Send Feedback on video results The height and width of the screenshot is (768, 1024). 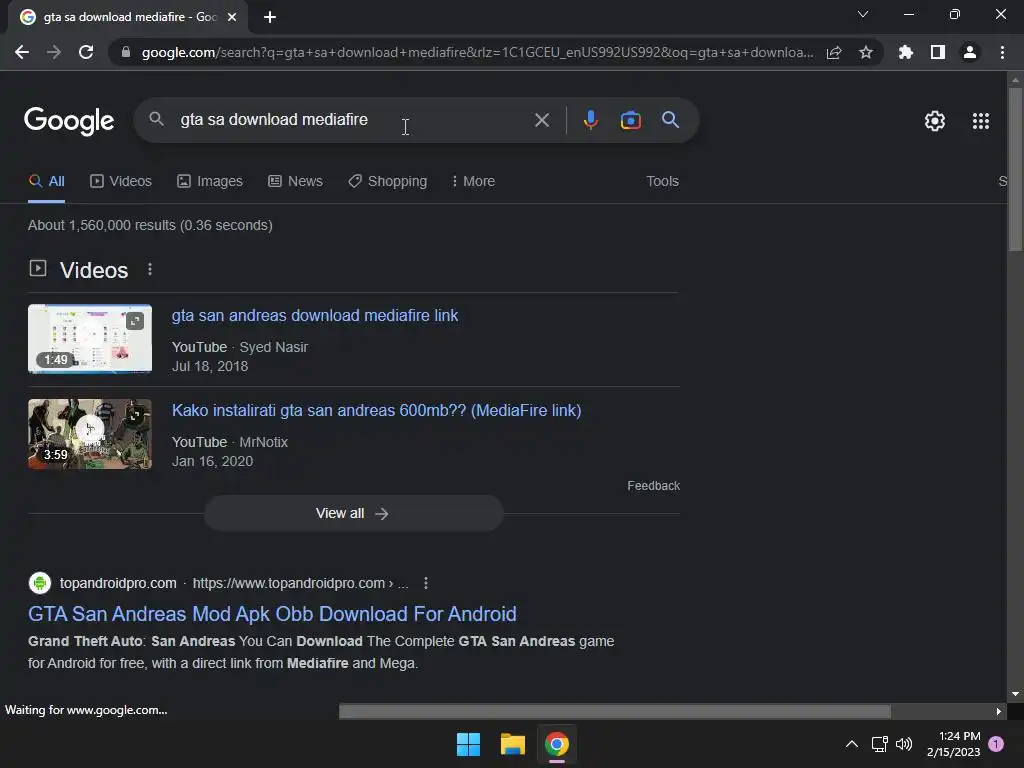654,486
